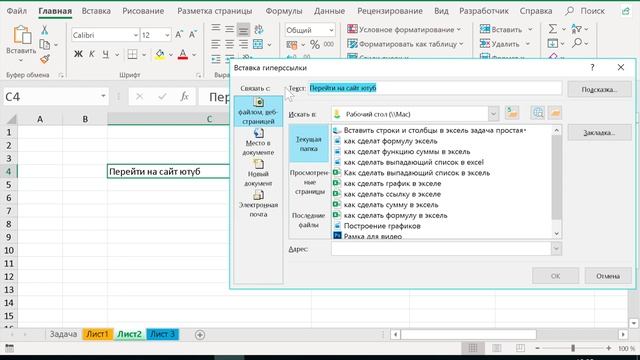Screen dimensions: 640x360
Task: Switch to the Разработчик ribbon tab
Action: tap(484, 11)
